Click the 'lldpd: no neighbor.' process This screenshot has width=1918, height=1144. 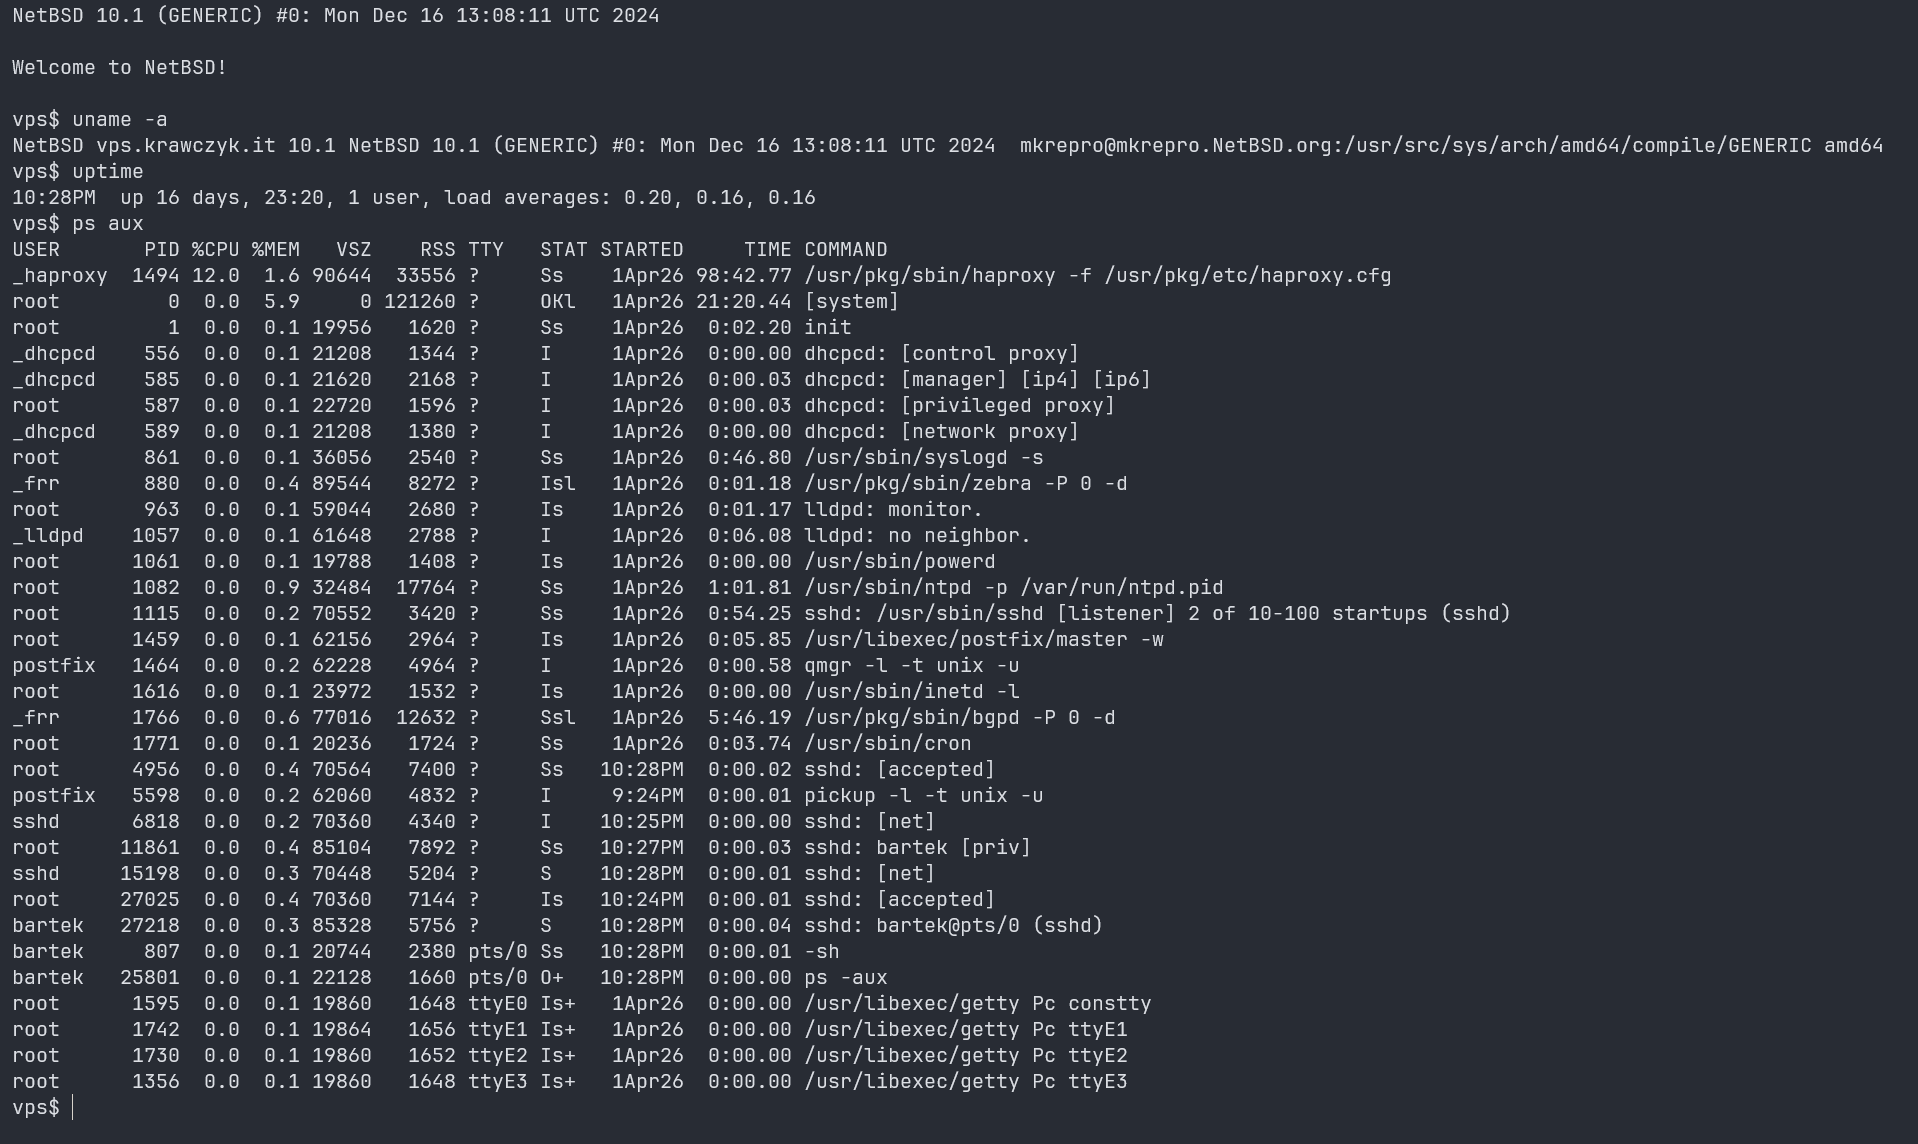click(917, 535)
